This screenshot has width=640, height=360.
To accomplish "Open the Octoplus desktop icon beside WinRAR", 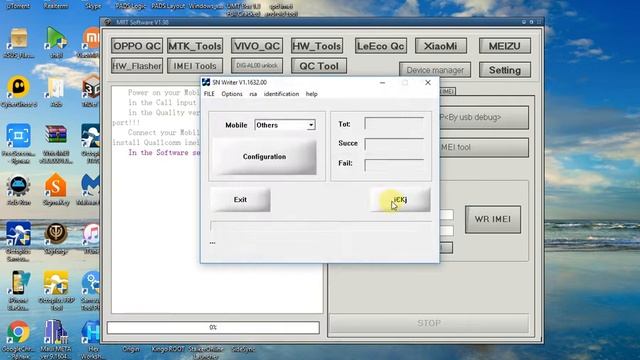I will click(x=91, y=144).
